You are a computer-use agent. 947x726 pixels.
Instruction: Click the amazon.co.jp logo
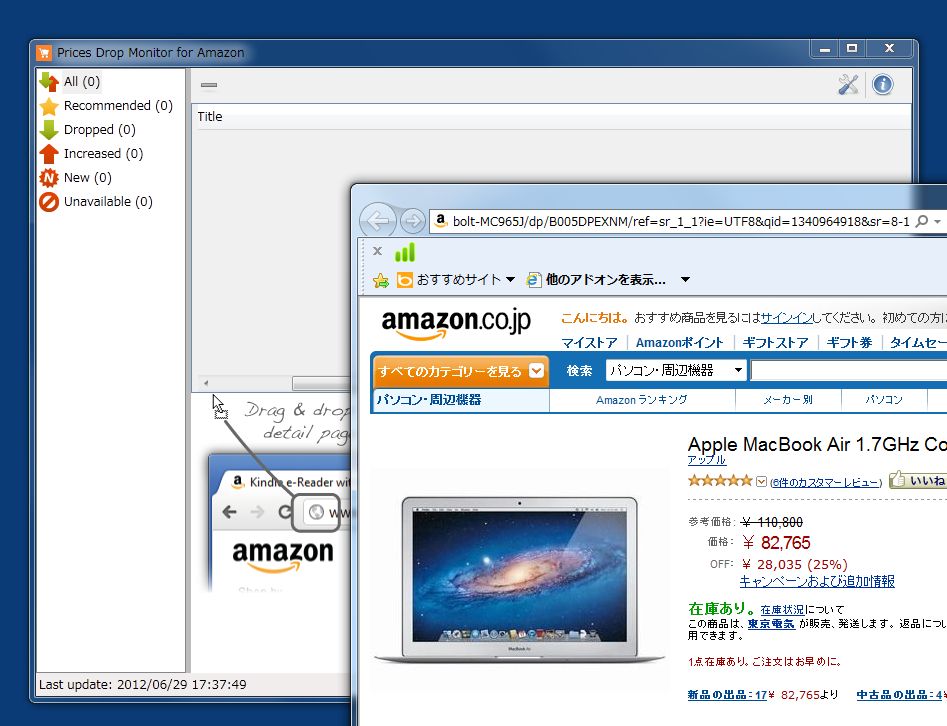coord(456,323)
